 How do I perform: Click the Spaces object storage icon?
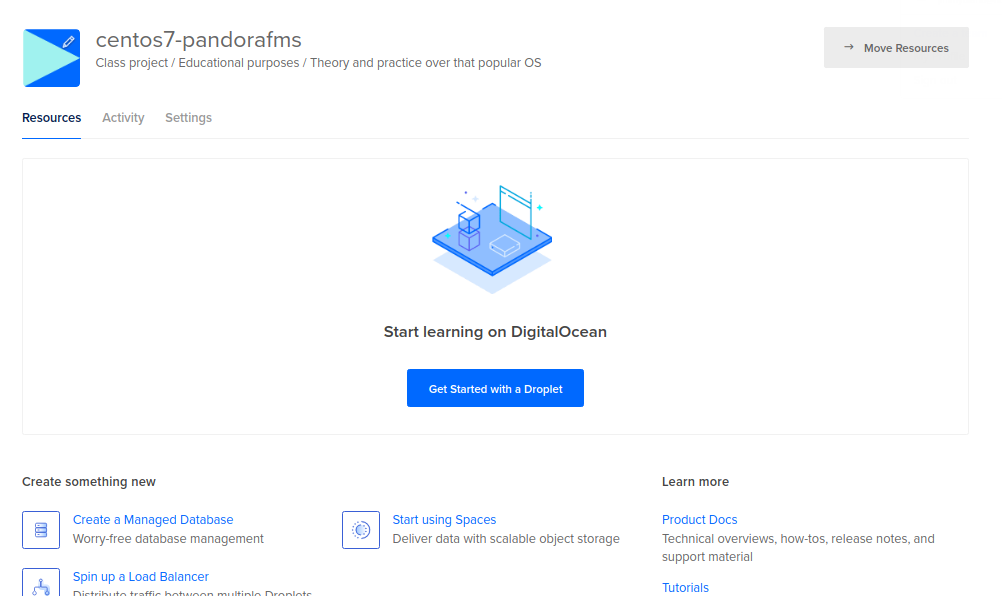(361, 530)
